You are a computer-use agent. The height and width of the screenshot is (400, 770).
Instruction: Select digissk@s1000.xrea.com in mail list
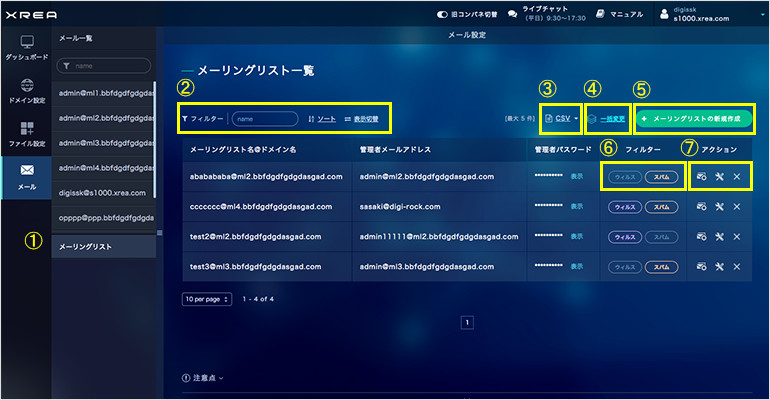click(x=104, y=192)
